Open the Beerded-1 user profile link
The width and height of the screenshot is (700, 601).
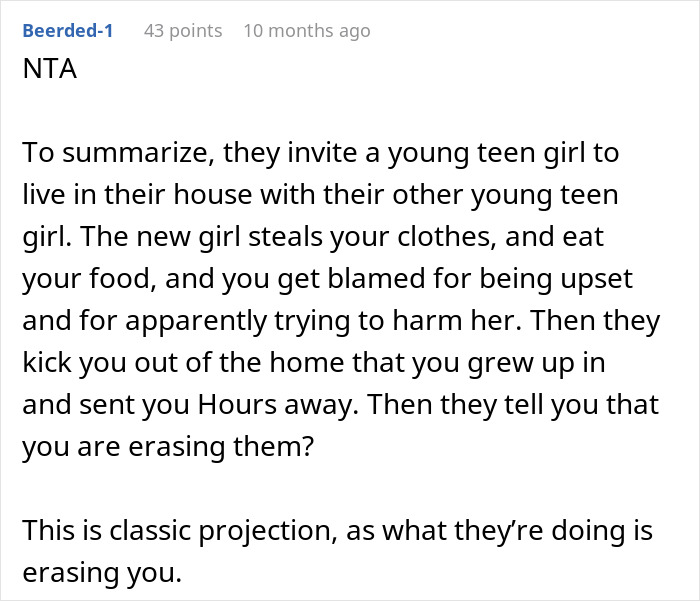[68, 31]
